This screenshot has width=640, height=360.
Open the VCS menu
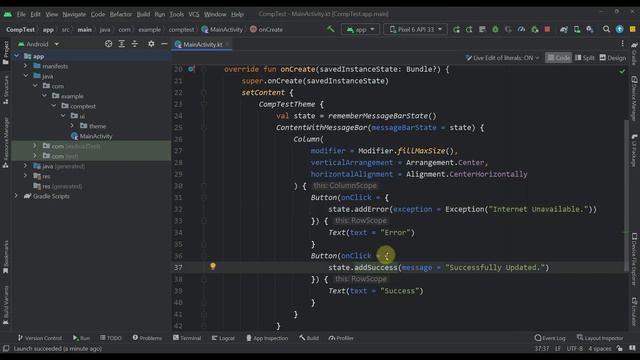pyautogui.click(x=193, y=14)
